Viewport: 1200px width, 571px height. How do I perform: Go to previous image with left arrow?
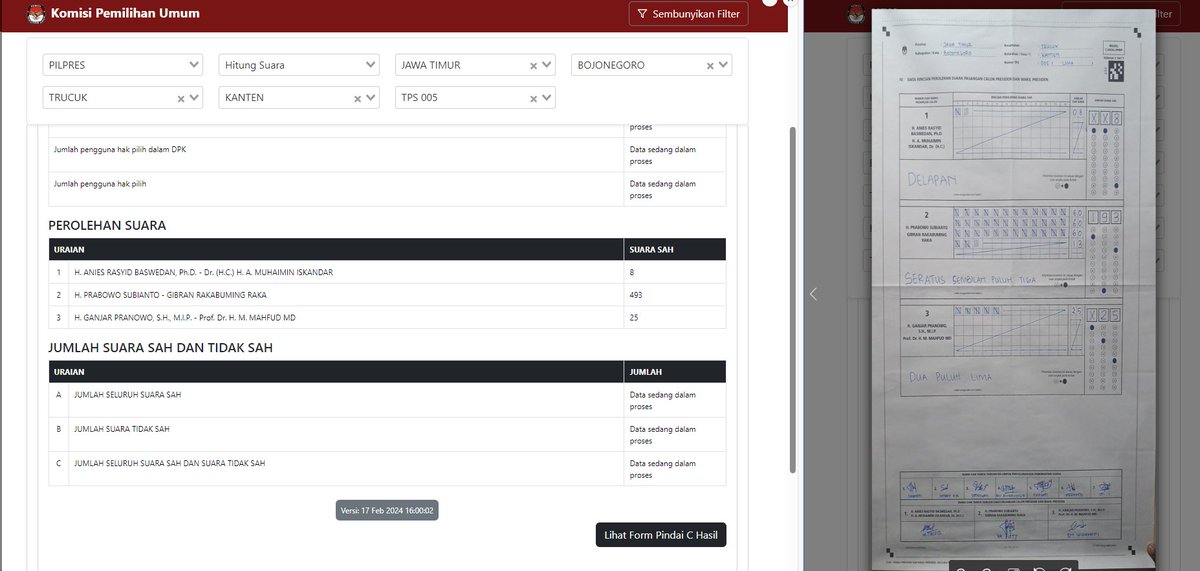click(813, 294)
